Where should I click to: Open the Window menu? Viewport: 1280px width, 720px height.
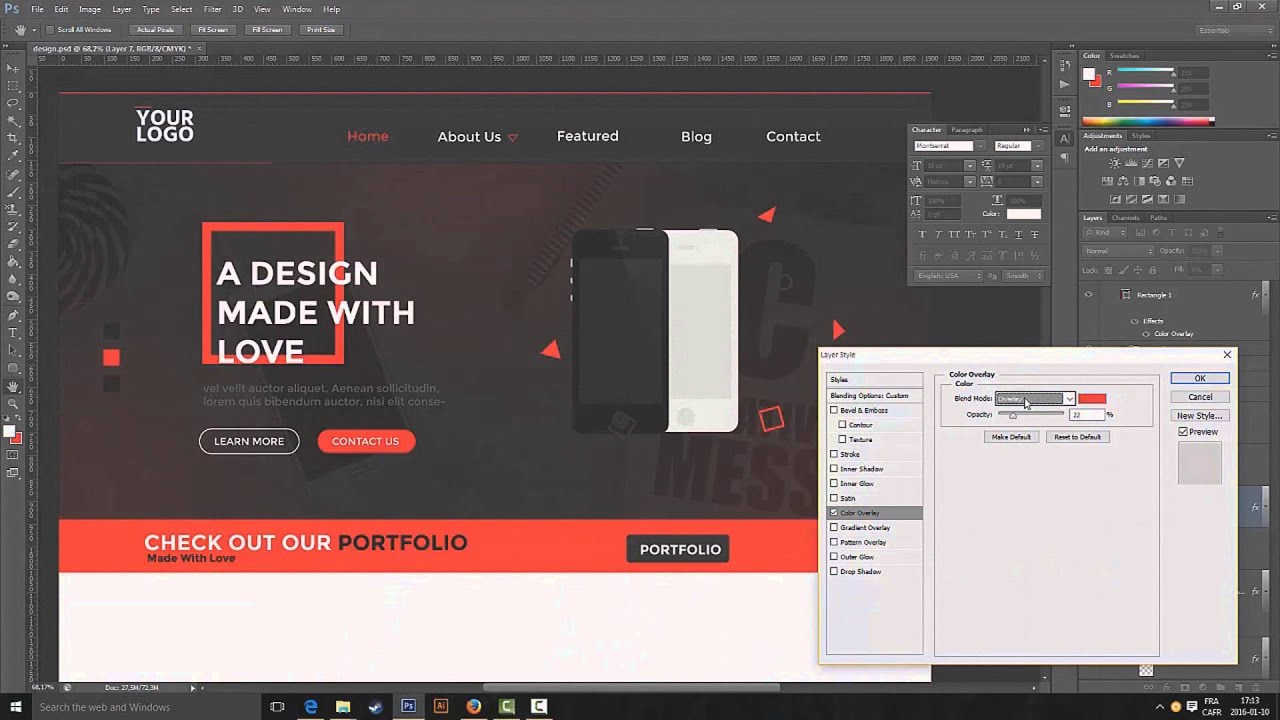[296, 9]
